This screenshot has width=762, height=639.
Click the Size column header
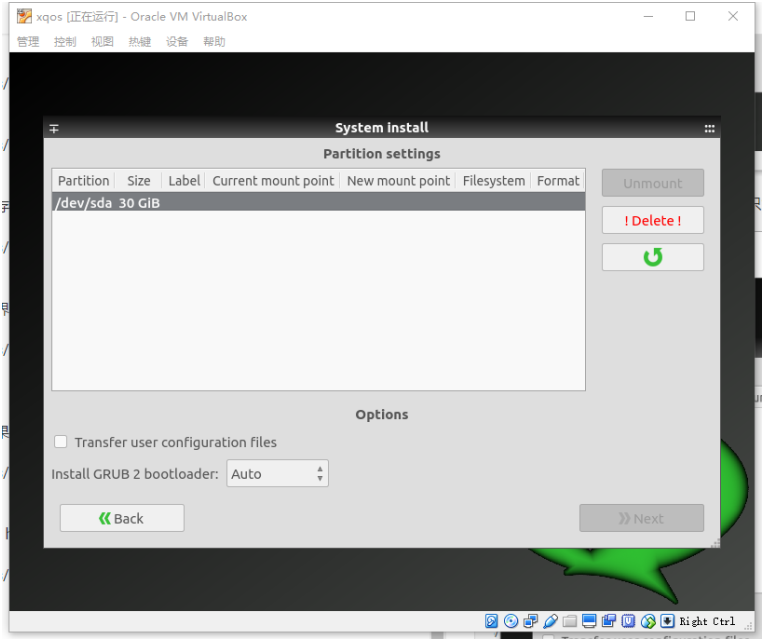(x=139, y=181)
